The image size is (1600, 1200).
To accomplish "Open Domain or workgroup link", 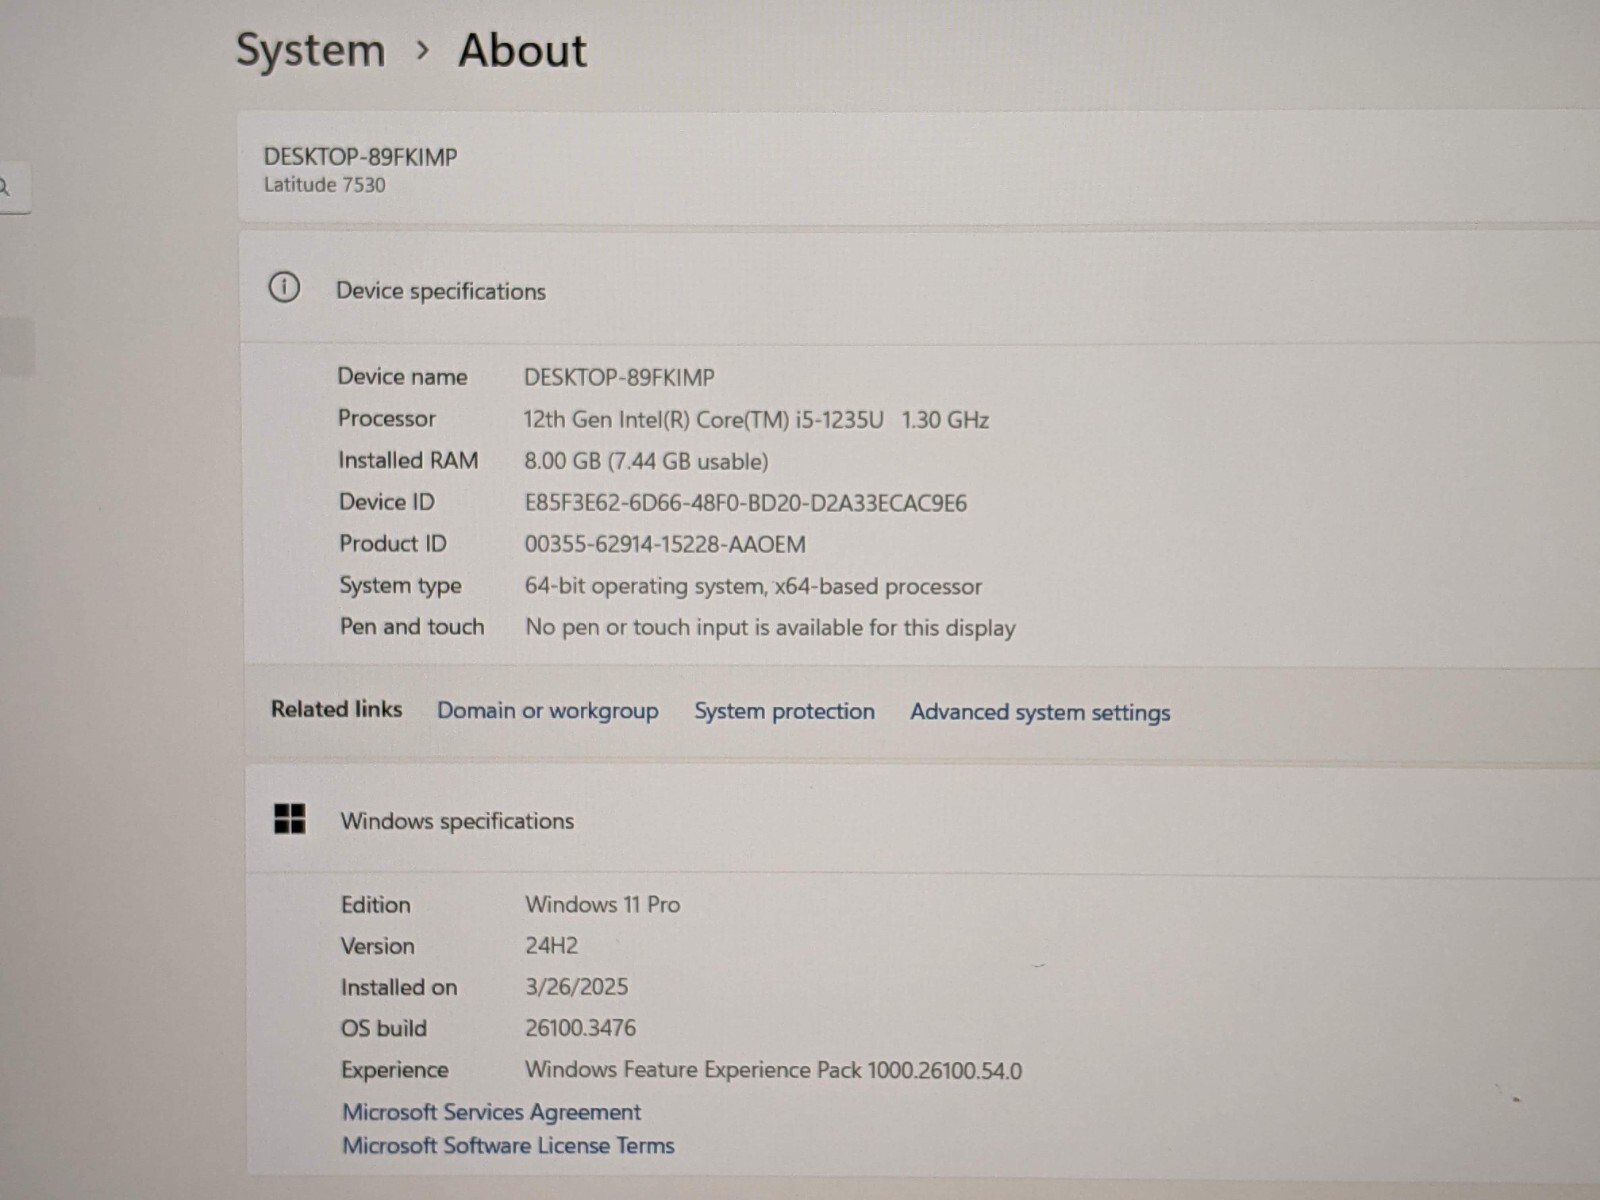I will click(548, 710).
